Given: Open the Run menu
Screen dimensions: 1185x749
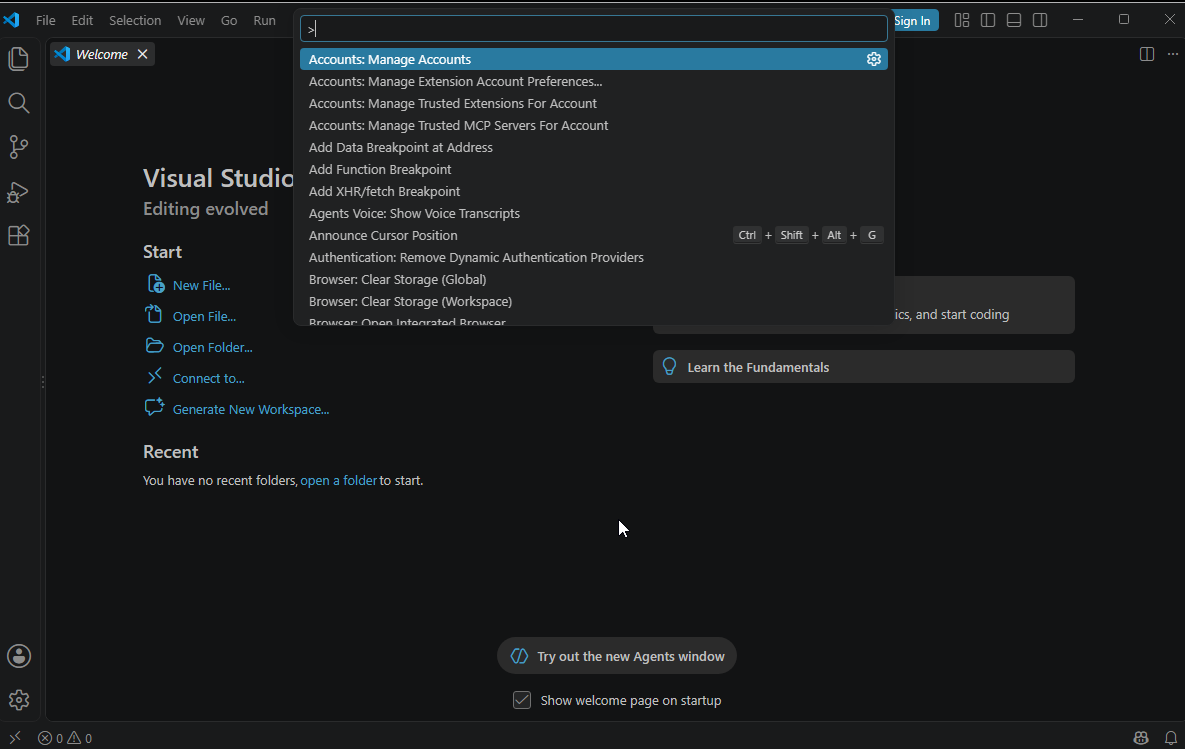Looking at the screenshot, I should (265, 20).
